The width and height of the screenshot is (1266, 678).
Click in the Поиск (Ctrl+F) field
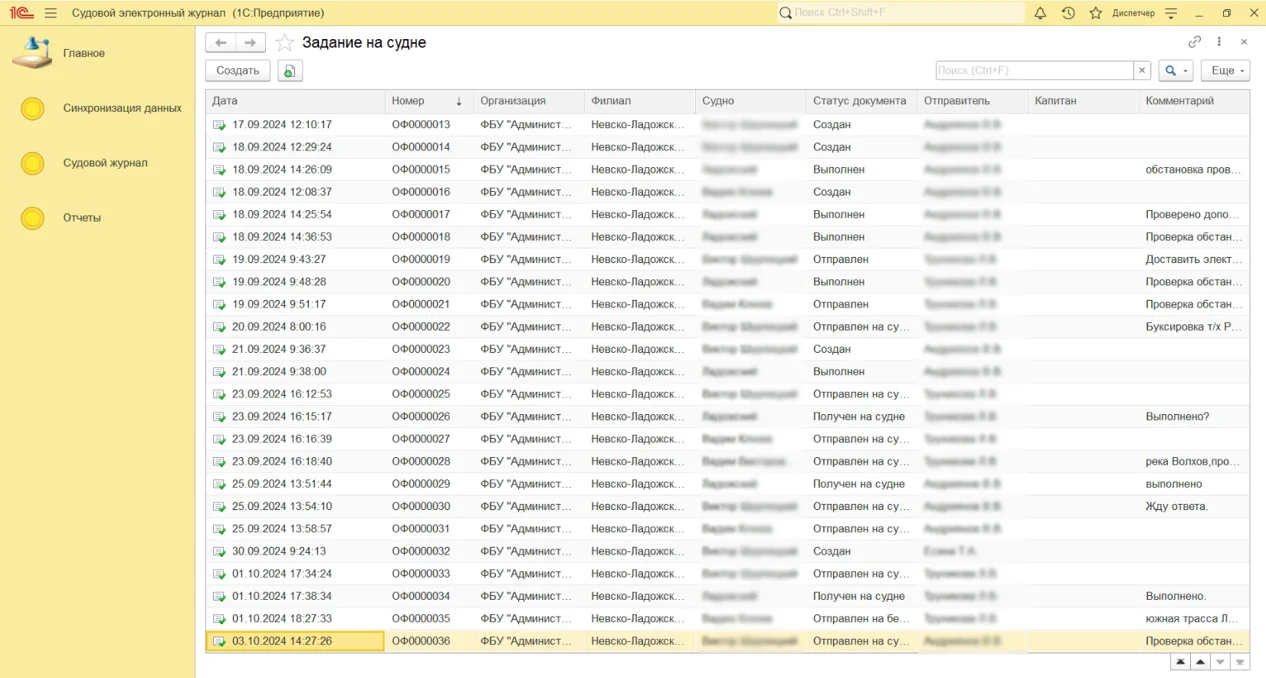(1033, 71)
